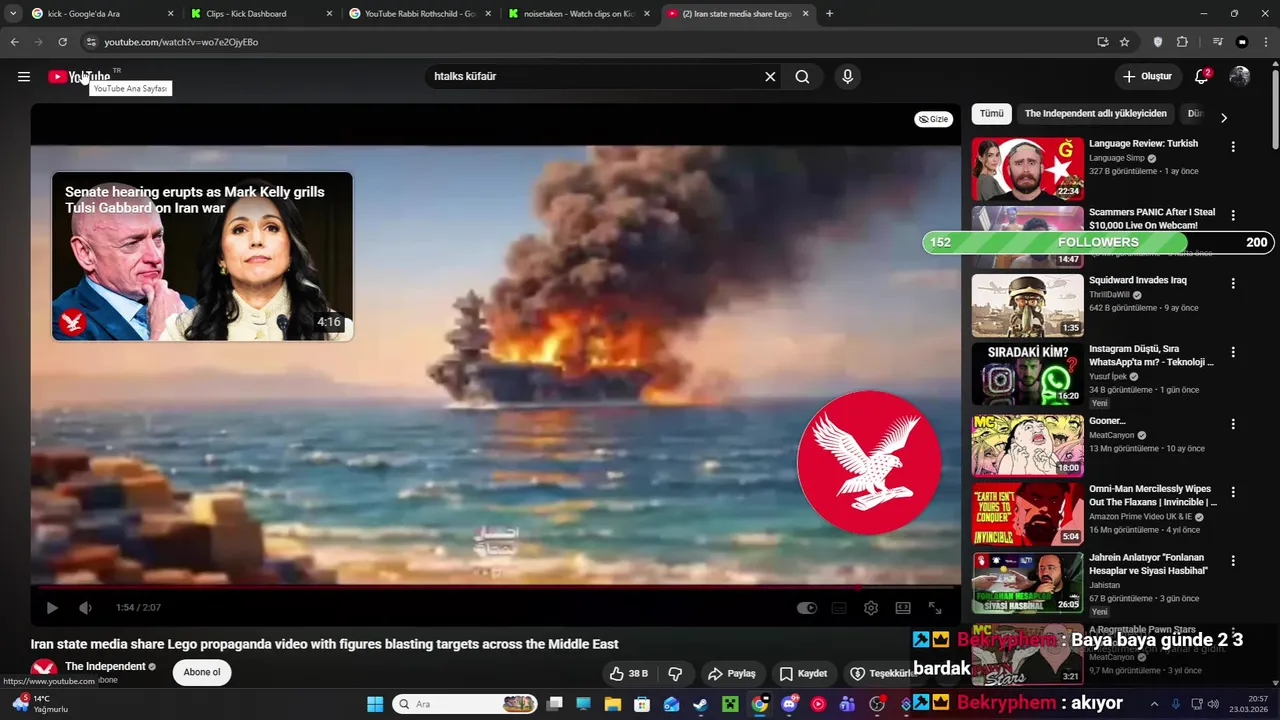
Task: Open browser extensions puzzle icon
Action: click(1182, 42)
